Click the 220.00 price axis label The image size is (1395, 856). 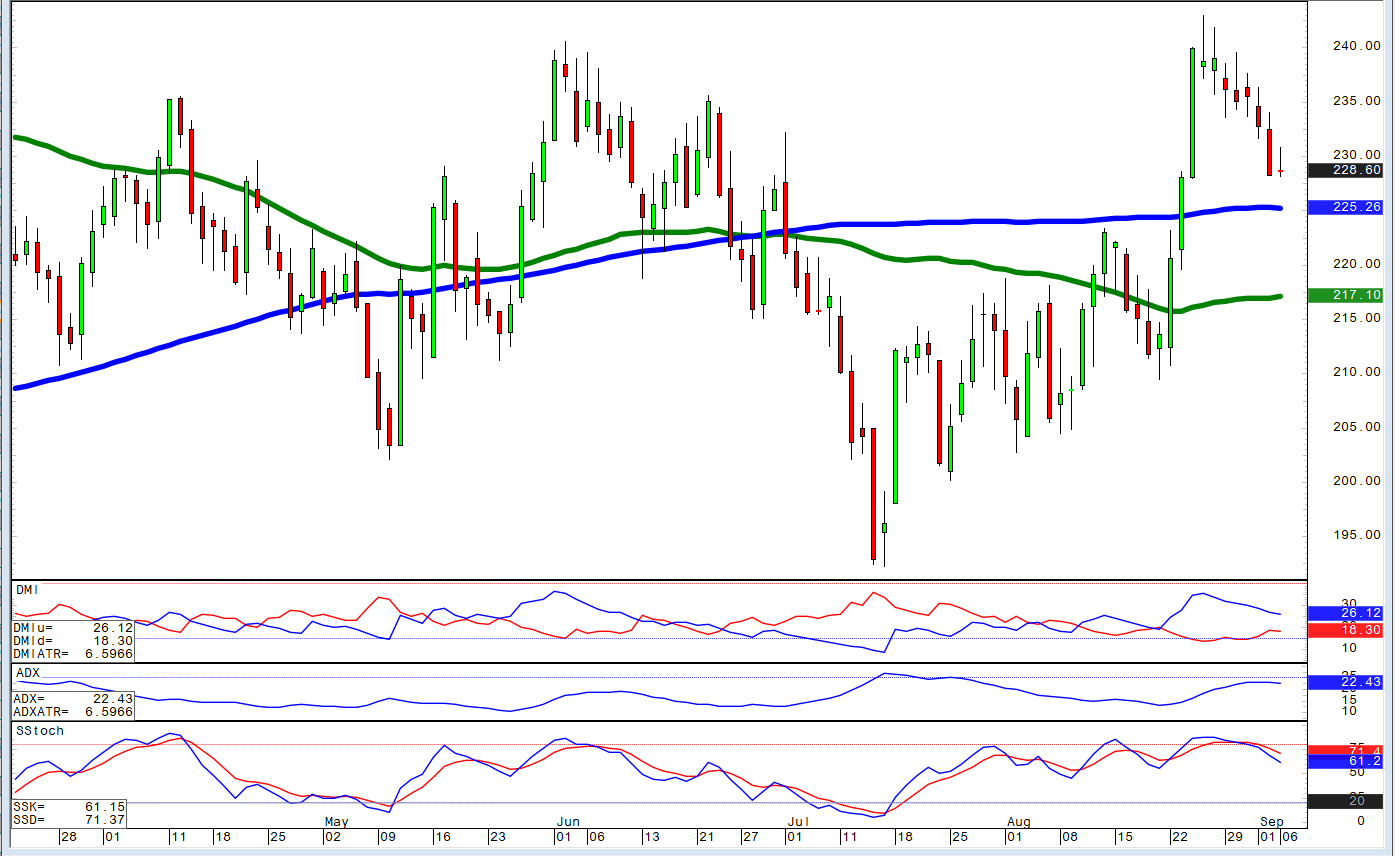1358,264
